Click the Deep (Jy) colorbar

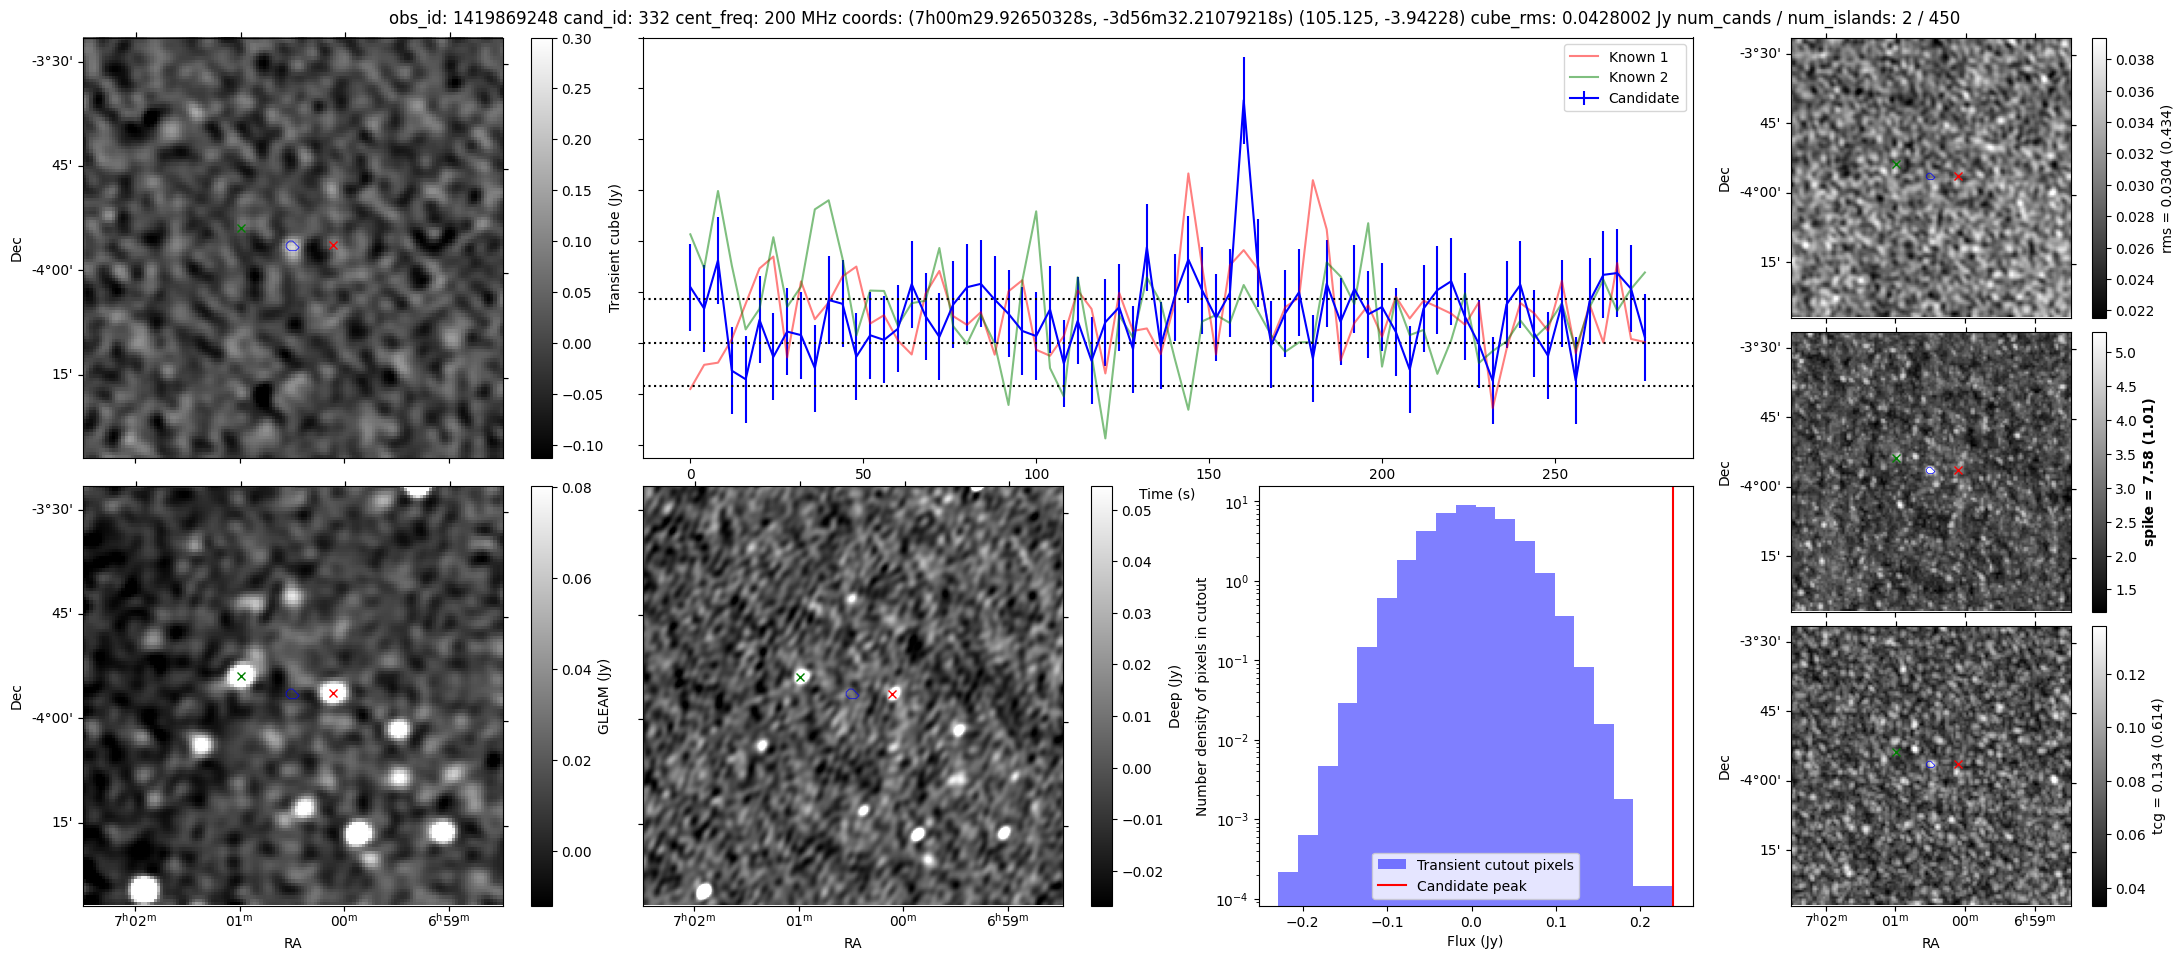click(x=1101, y=696)
